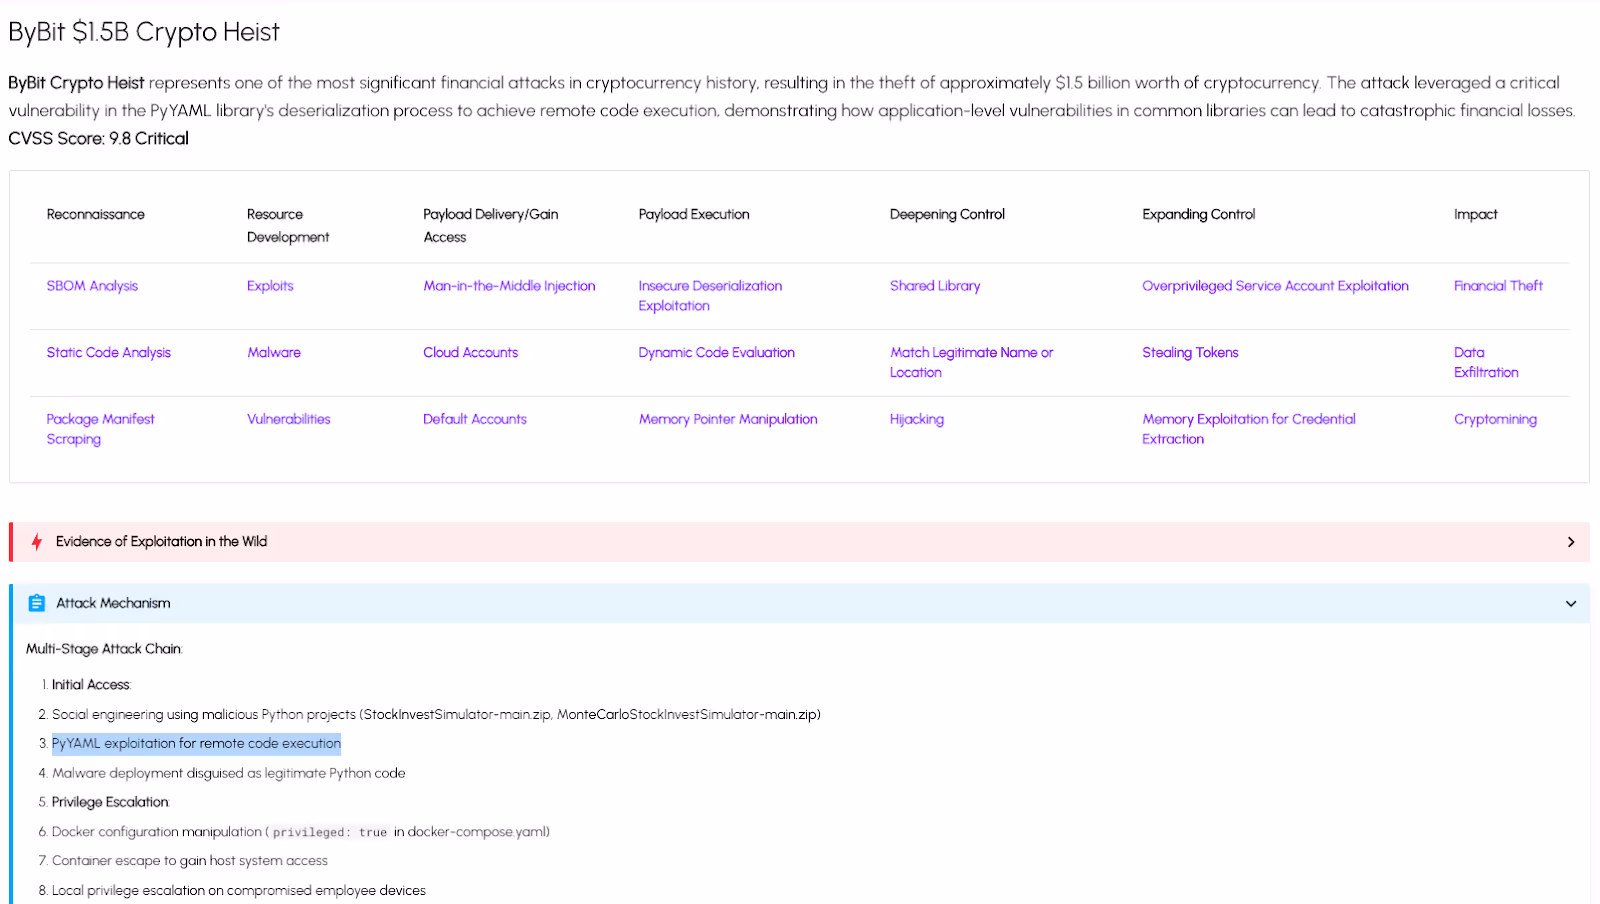Click the Stealing Tokens link
The width and height of the screenshot is (1600, 904).
pyautogui.click(x=1190, y=353)
